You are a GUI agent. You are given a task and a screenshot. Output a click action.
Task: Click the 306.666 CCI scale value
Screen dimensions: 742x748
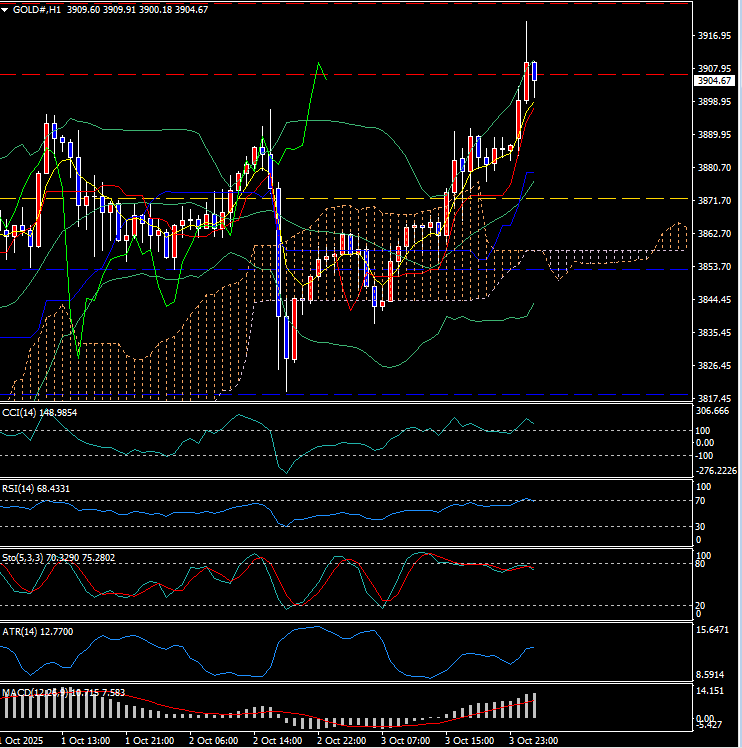pos(712,411)
